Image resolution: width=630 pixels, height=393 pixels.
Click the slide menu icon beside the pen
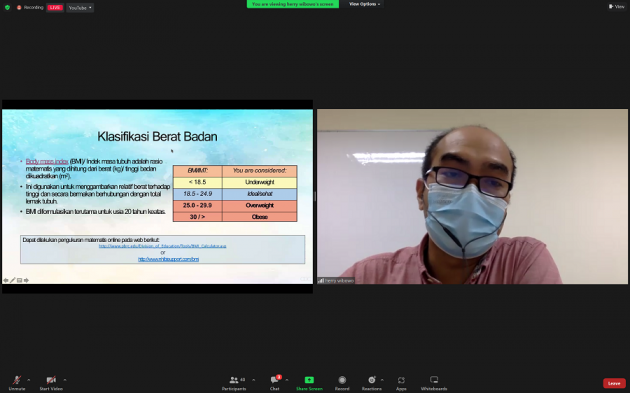[19, 280]
